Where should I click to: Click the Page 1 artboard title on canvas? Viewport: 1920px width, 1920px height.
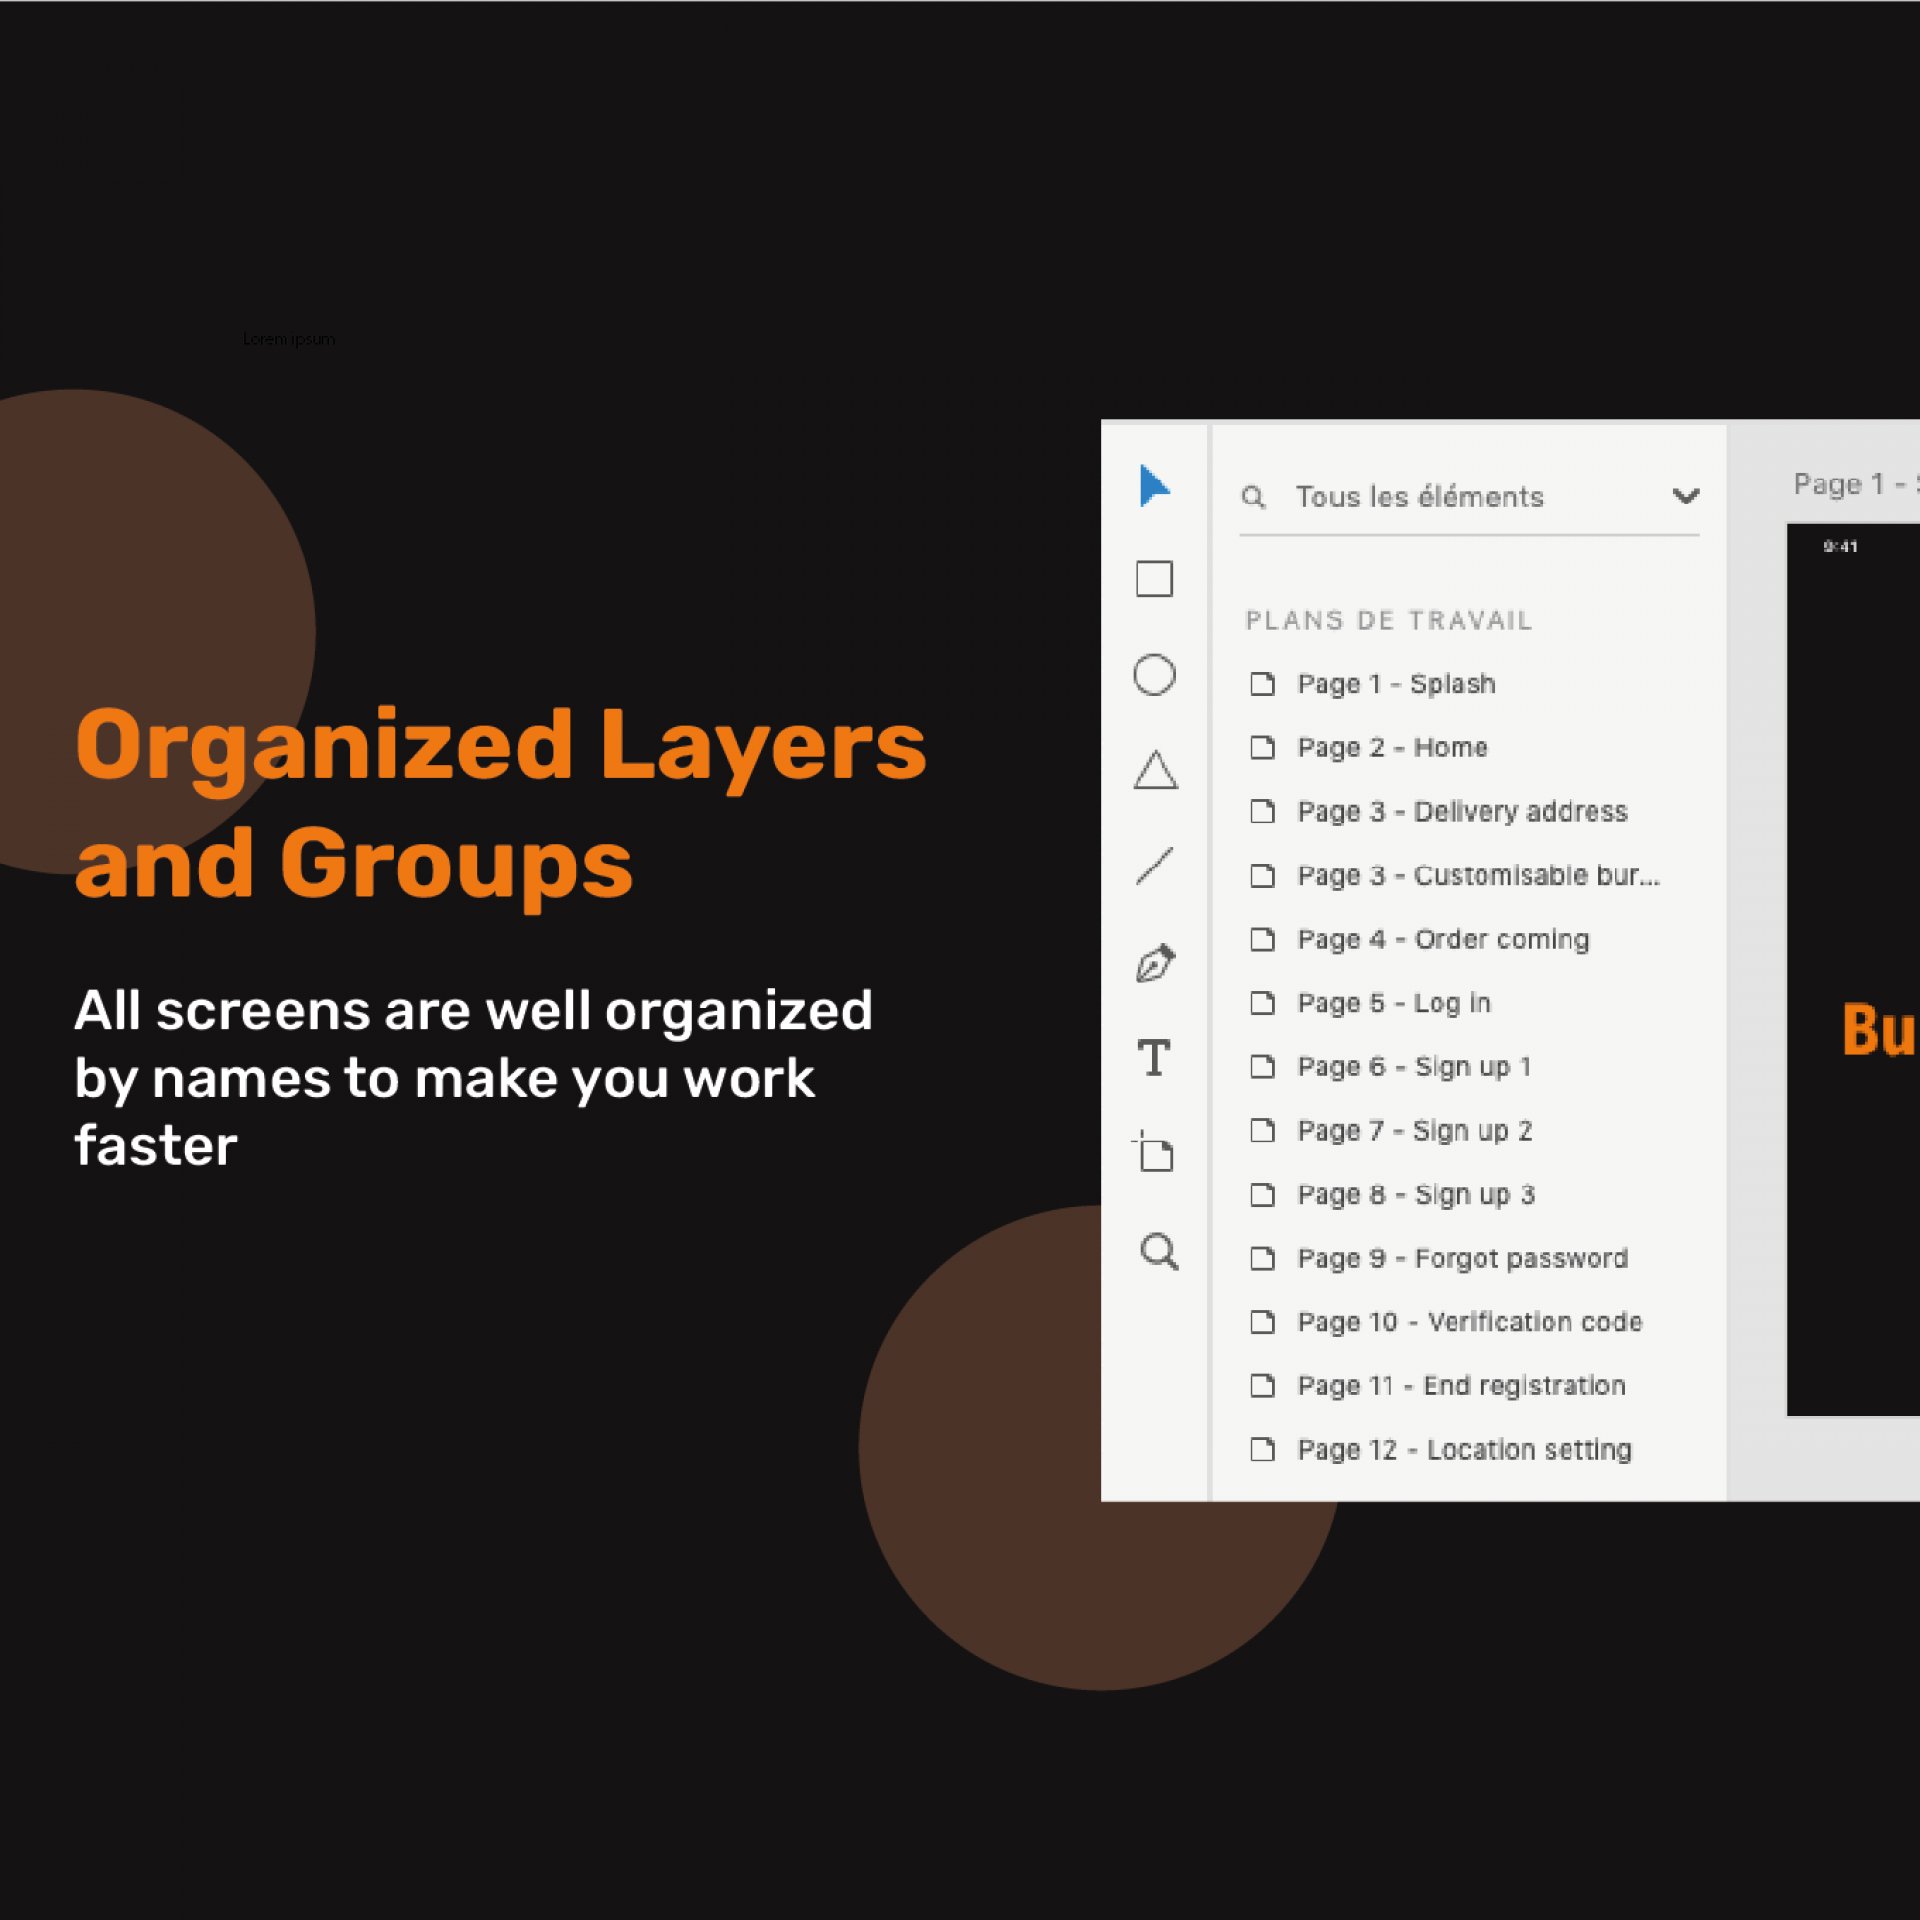point(1848,485)
